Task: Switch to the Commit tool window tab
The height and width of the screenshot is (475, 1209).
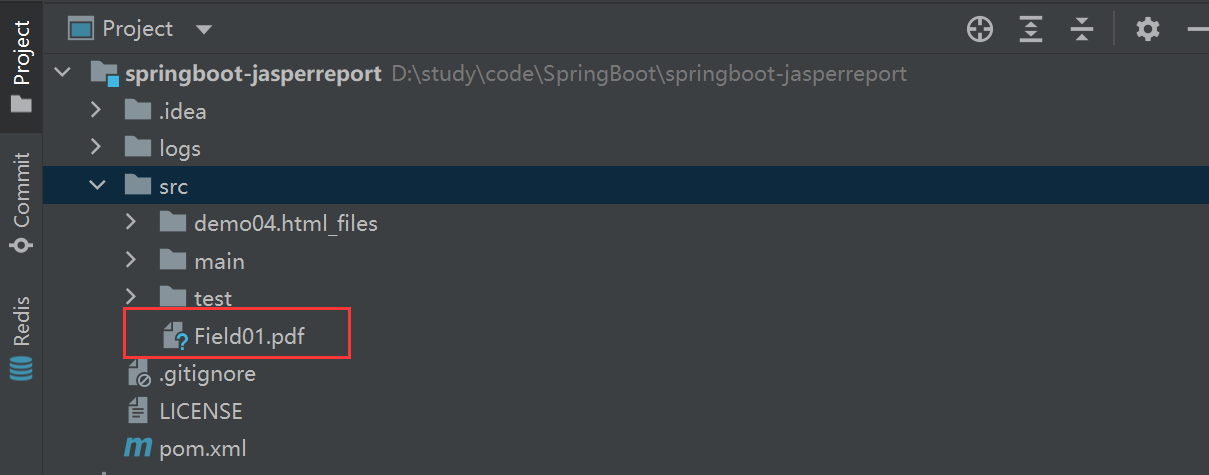Action: pyautogui.click(x=21, y=202)
